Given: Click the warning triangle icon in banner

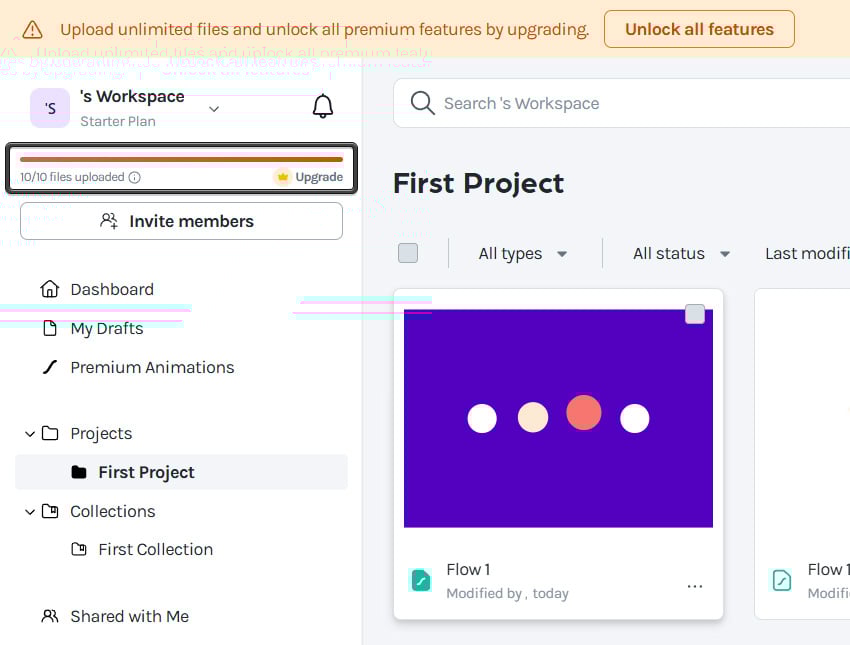Looking at the screenshot, I should (x=33, y=29).
